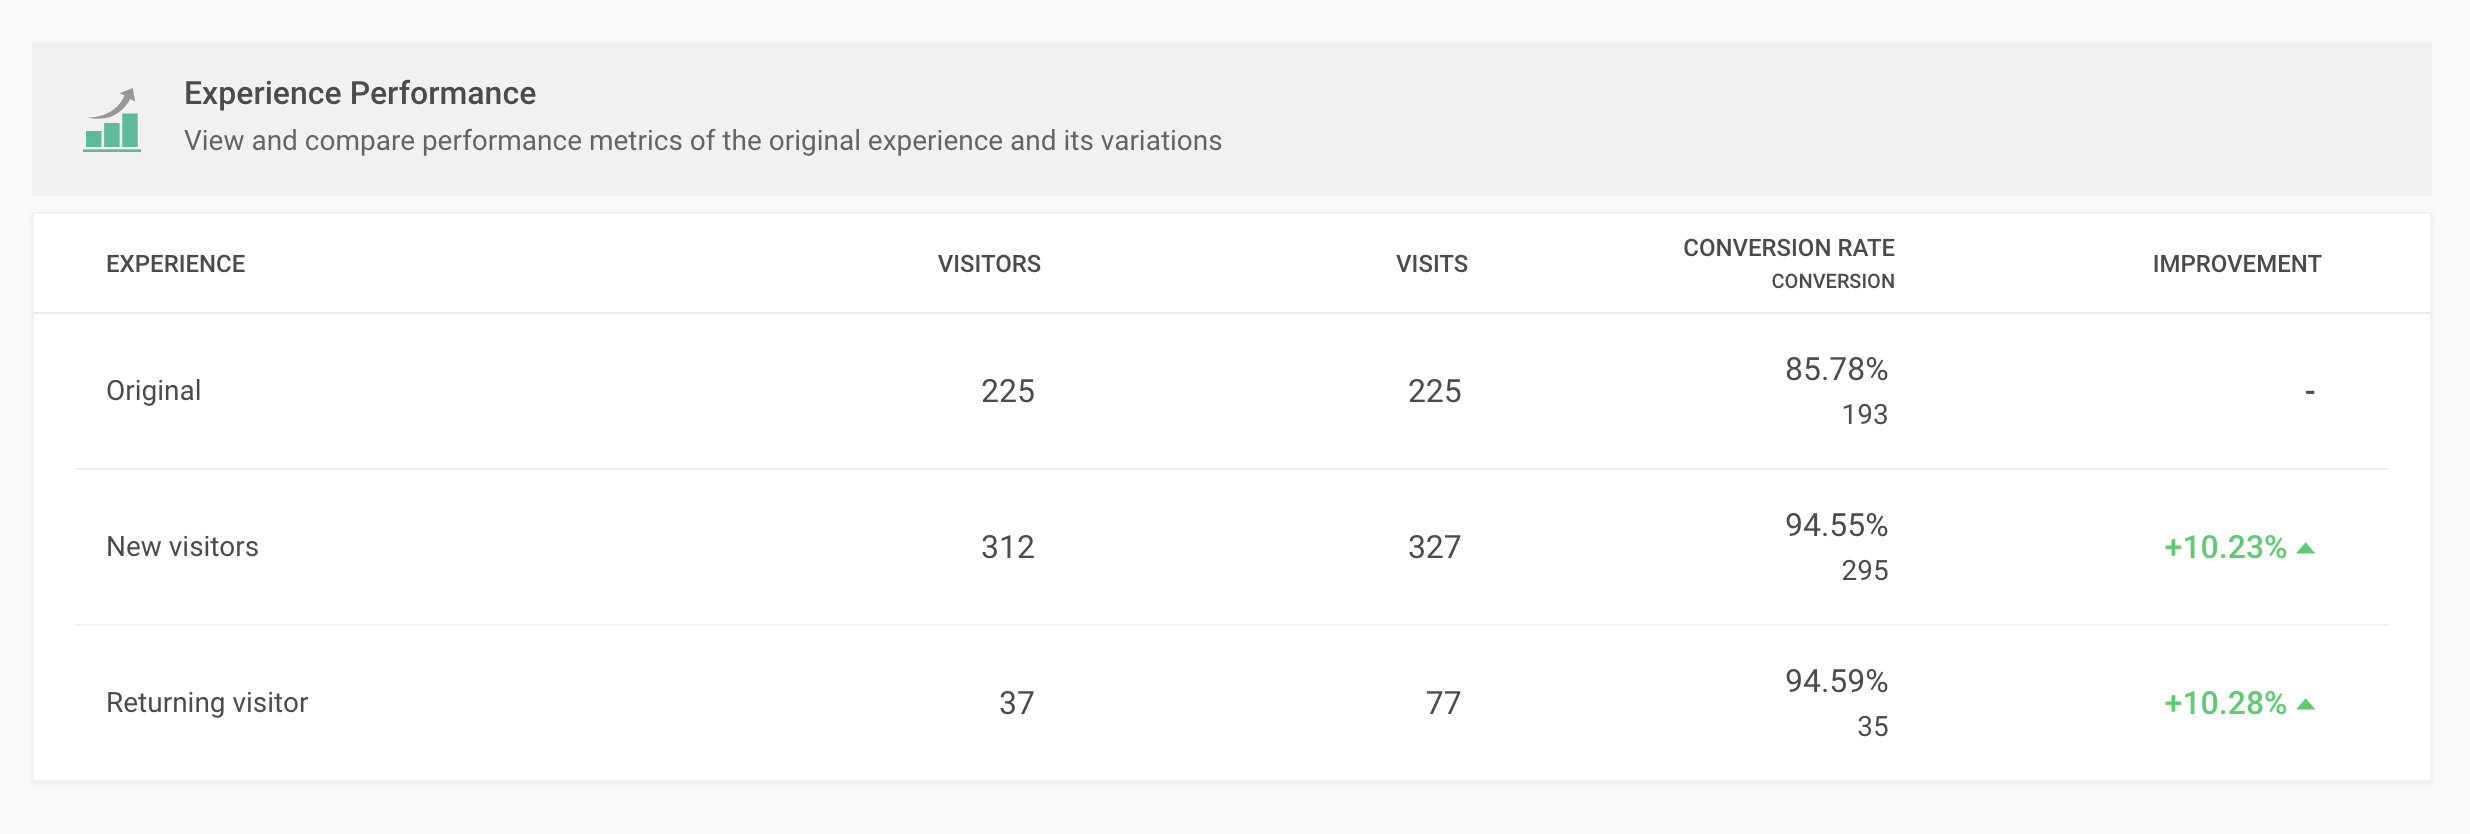Click the Experience Performance bar chart icon
The height and width of the screenshot is (834, 2470).
point(112,120)
